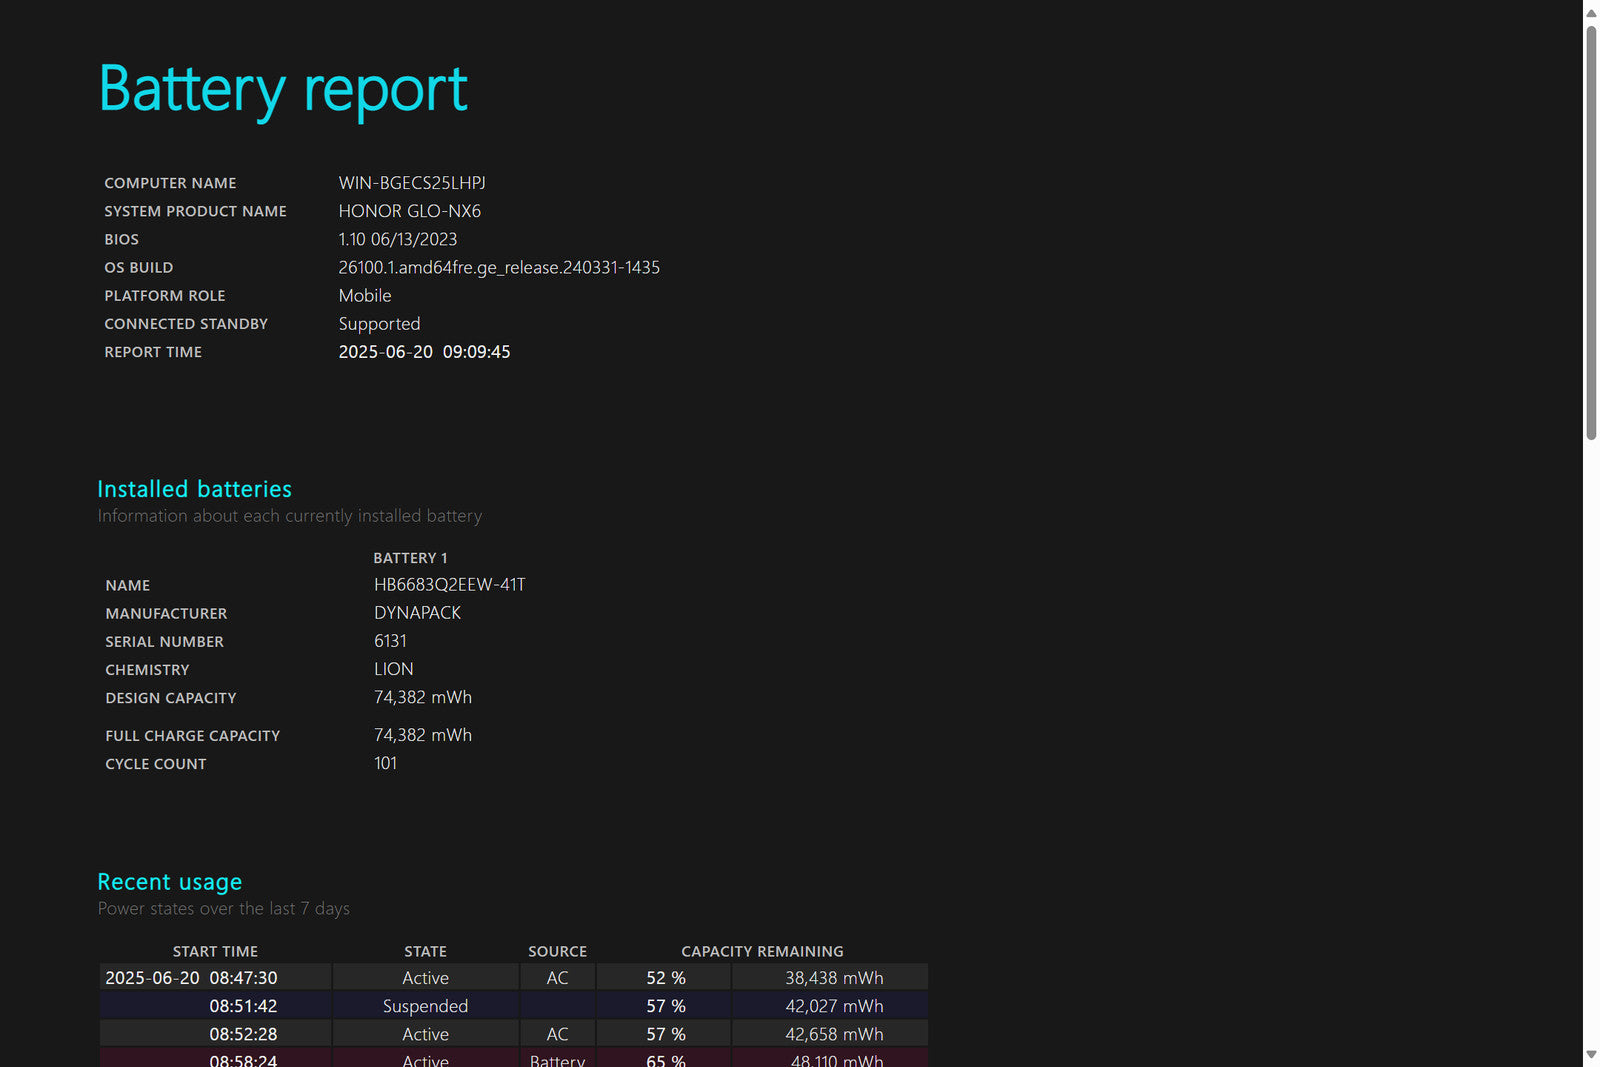
Task: Click the Battery report page title
Action: pyautogui.click(x=283, y=89)
